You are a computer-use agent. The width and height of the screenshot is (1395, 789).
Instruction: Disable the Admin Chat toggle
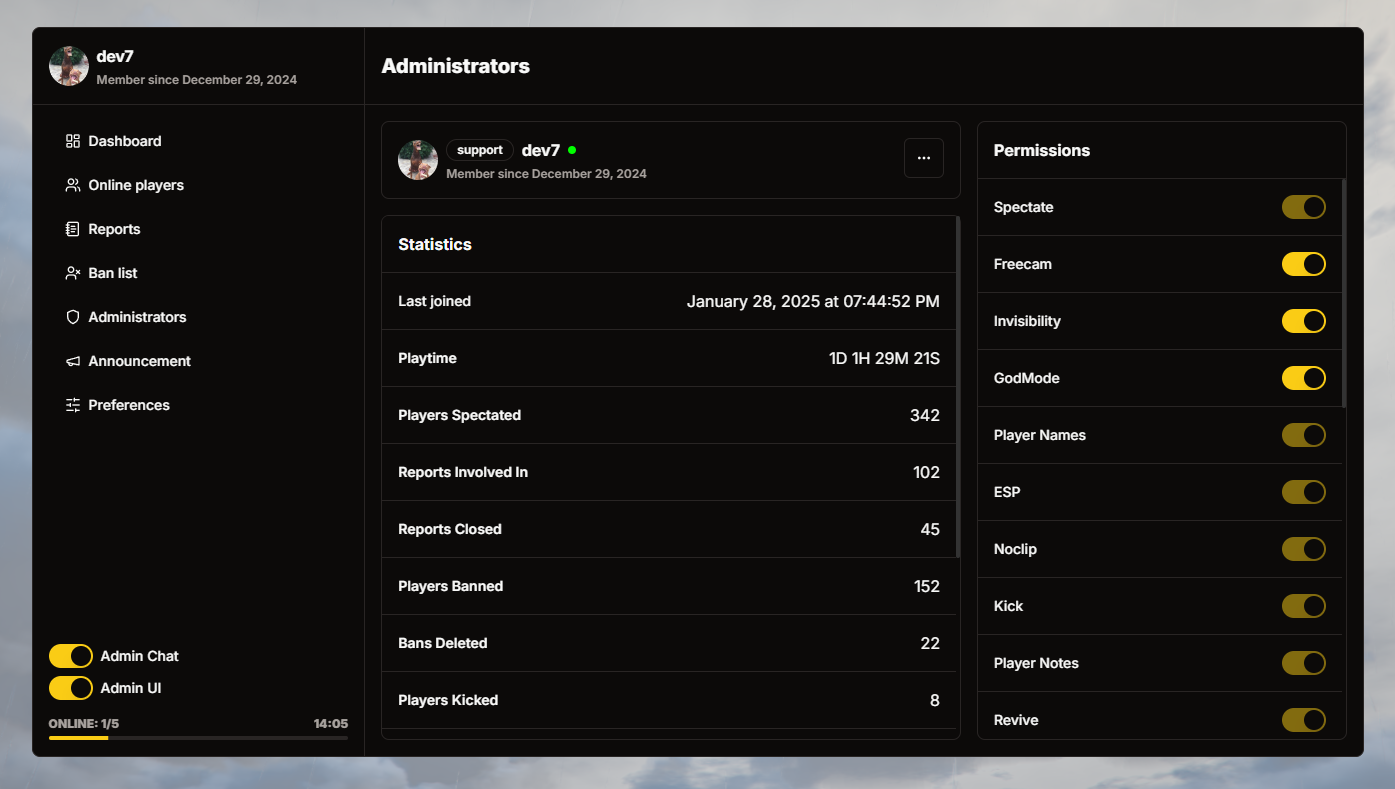[70, 656]
